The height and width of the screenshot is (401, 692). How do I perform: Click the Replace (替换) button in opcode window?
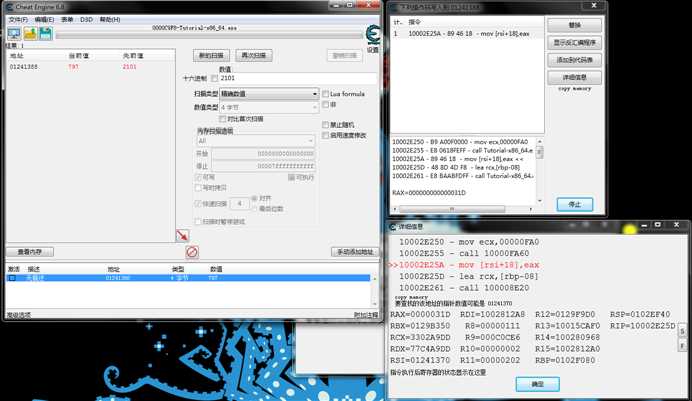pyautogui.click(x=574, y=25)
